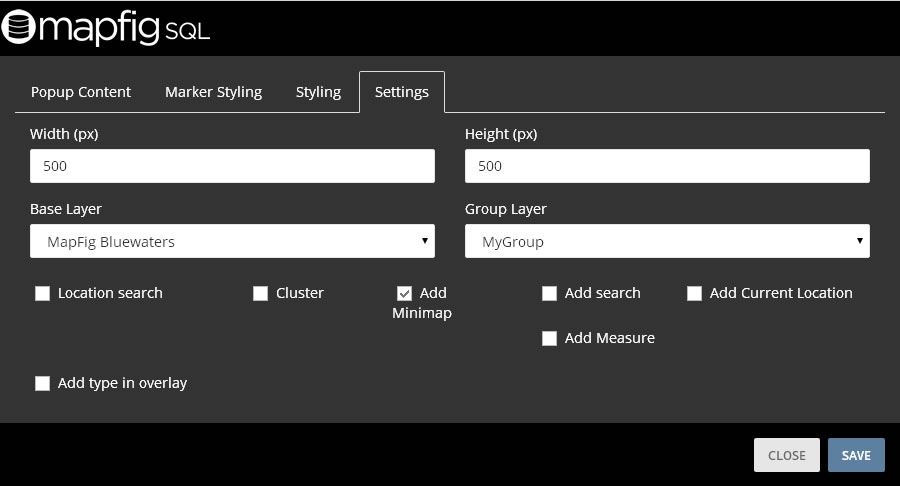The width and height of the screenshot is (900, 486).
Task: Select the Settings tab
Action: click(x=401, y=92)
